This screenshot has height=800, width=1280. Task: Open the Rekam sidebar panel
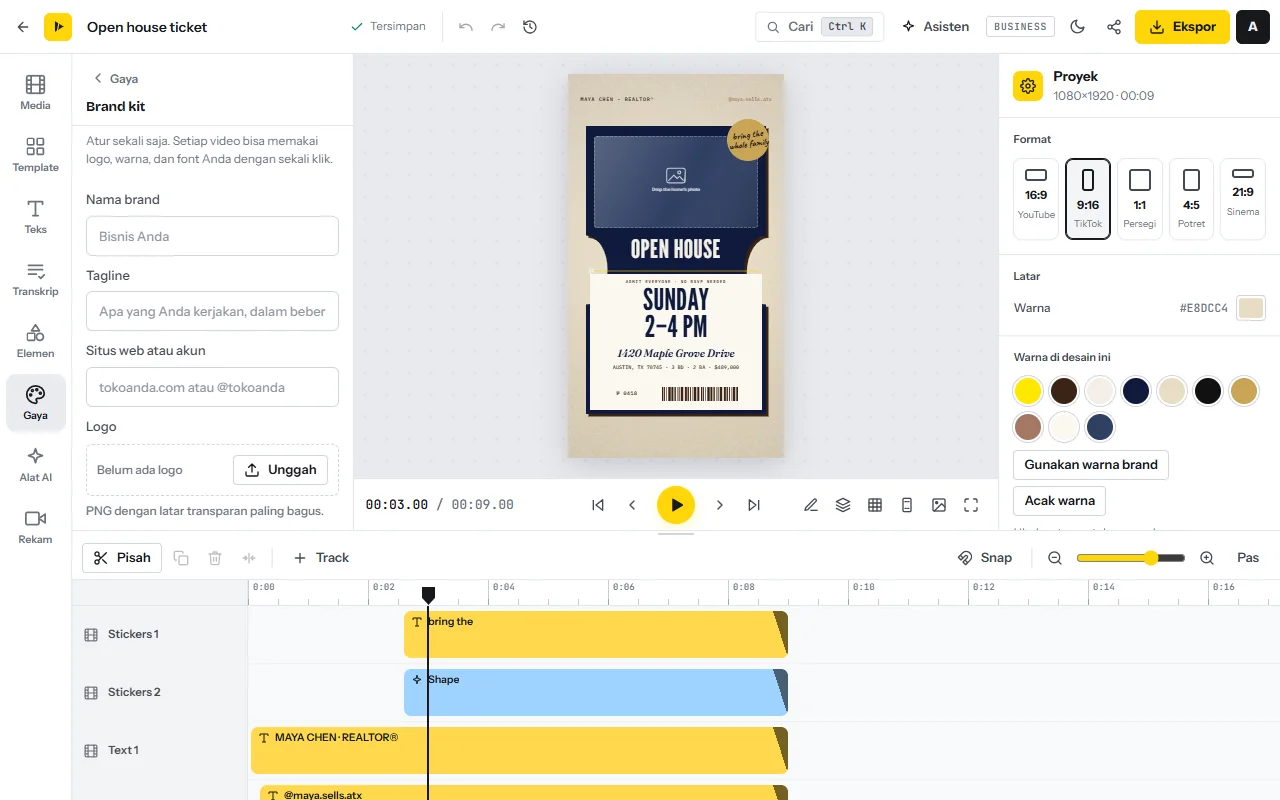point(35,527)
